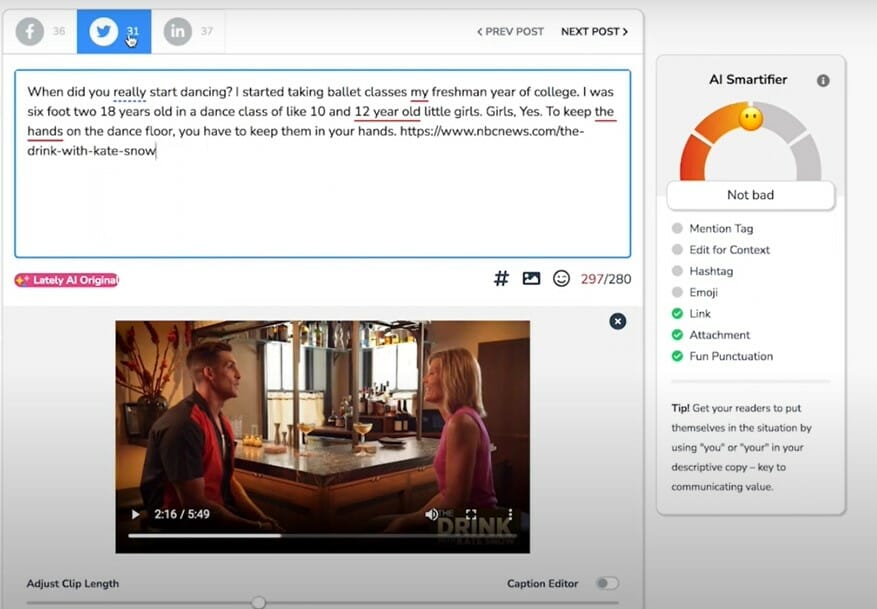
Task: Select the Hashtag checklist item
Action: 702,271
